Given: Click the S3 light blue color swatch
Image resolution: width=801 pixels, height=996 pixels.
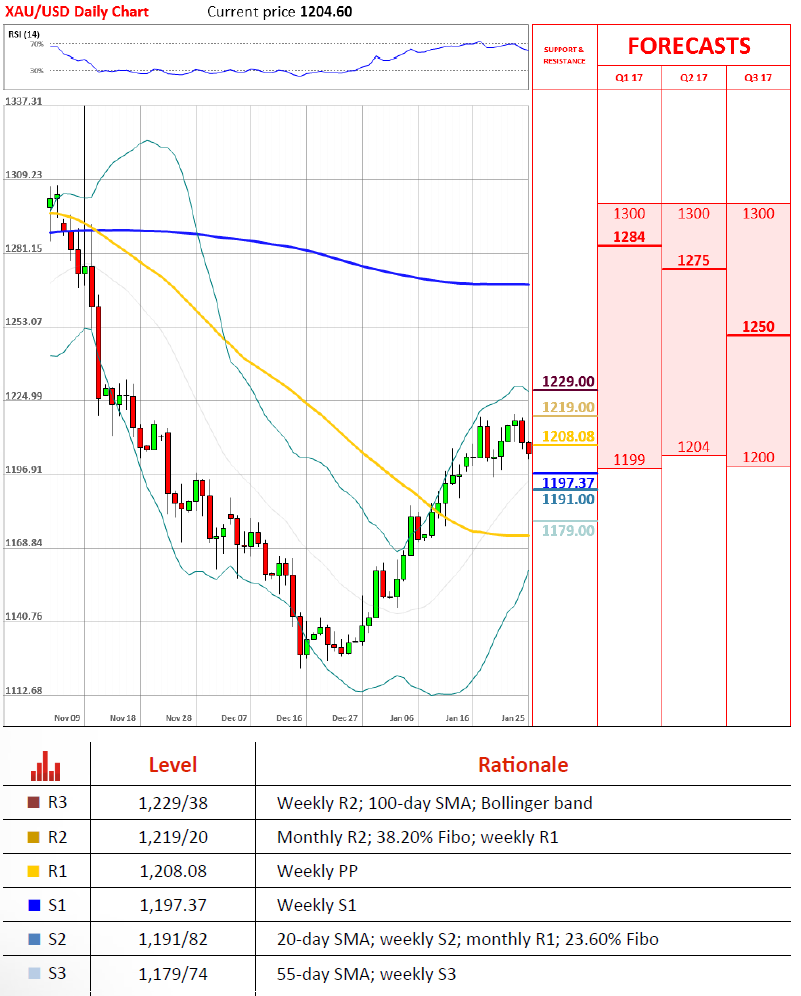Looking at the screenshot, I should pyautogui.click(x=34, y=973).
